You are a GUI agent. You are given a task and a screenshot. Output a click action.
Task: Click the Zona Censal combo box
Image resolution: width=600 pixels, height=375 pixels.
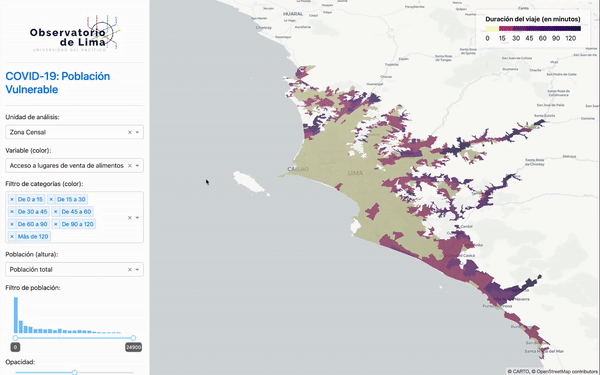point(74,132)
